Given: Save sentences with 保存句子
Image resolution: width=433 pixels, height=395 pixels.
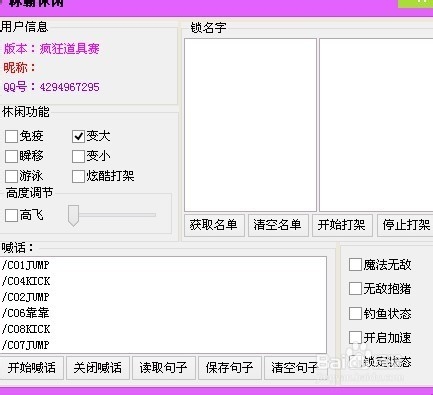Looking at the screenshot, I should [x=230, y=368].
